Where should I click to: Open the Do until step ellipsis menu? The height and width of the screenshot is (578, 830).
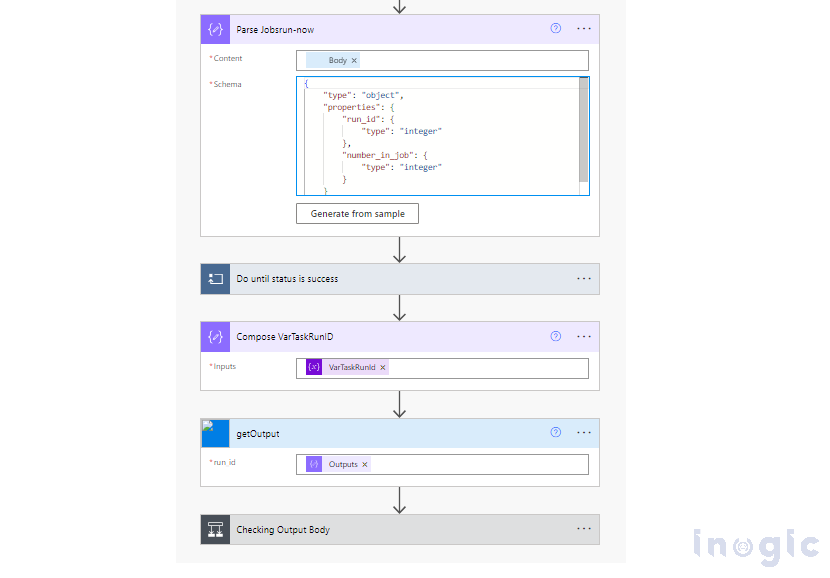point(584,278)
